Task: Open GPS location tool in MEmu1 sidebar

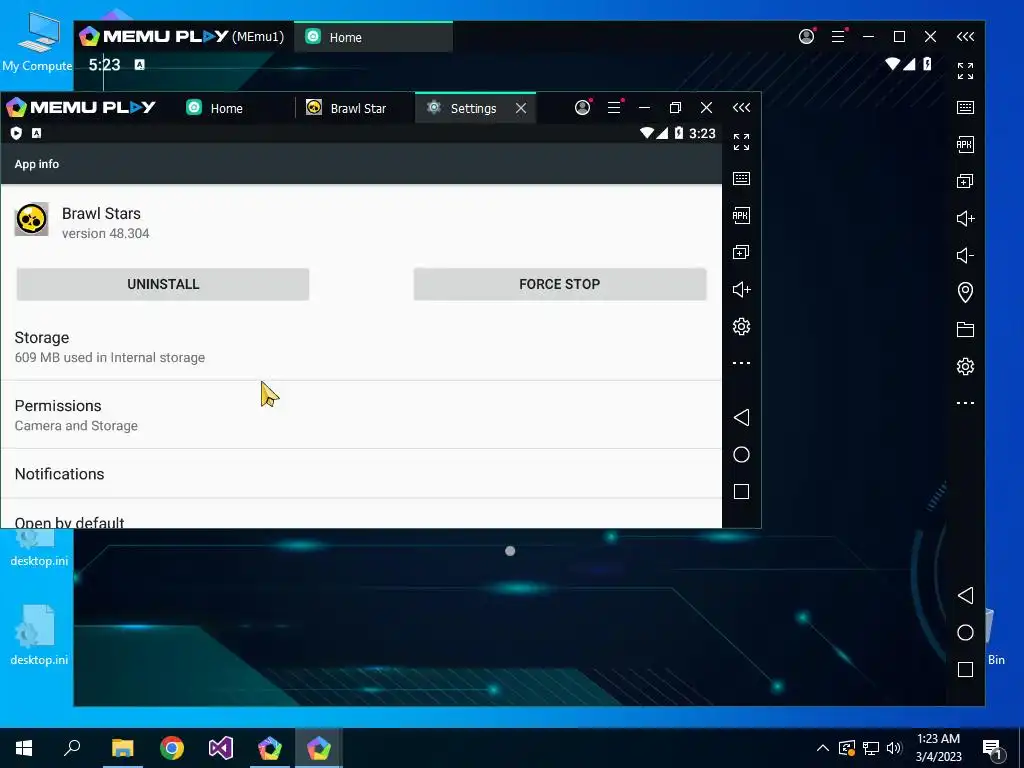Action: pyautogui.click(x=965, y=292)
